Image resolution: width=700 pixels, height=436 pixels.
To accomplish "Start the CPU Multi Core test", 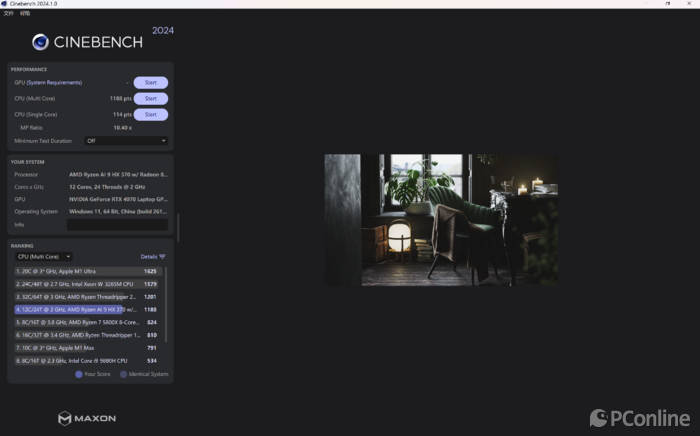I will point(151,99).
